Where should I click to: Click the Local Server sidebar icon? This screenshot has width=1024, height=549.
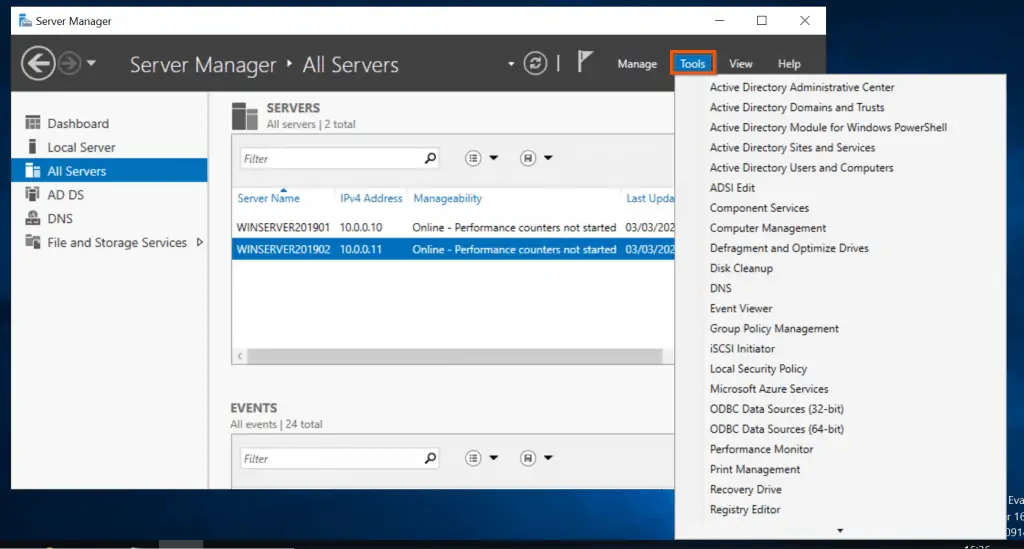(x=32, y=147)
